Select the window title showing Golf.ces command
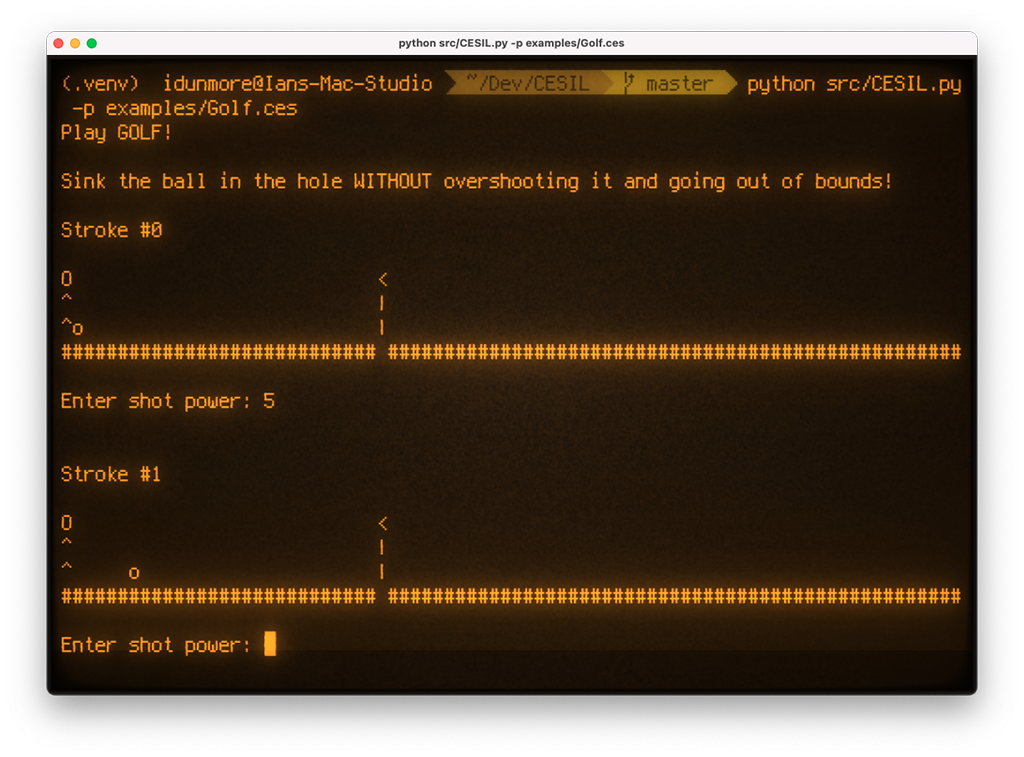This screenshot has height=757, width=1024. 512,42
